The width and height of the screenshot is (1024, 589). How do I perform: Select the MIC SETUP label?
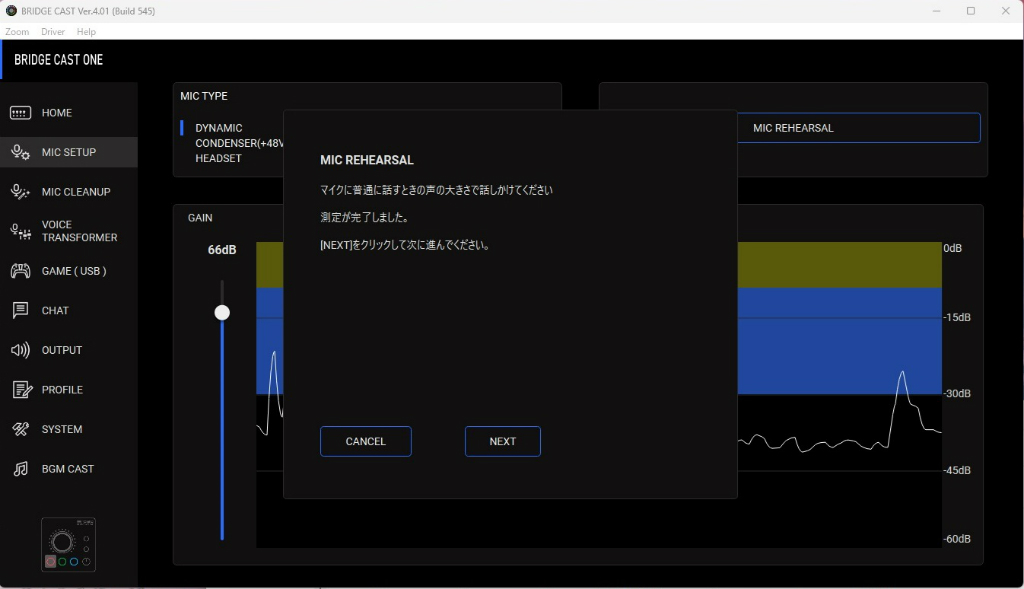click(x=69, y=152)
